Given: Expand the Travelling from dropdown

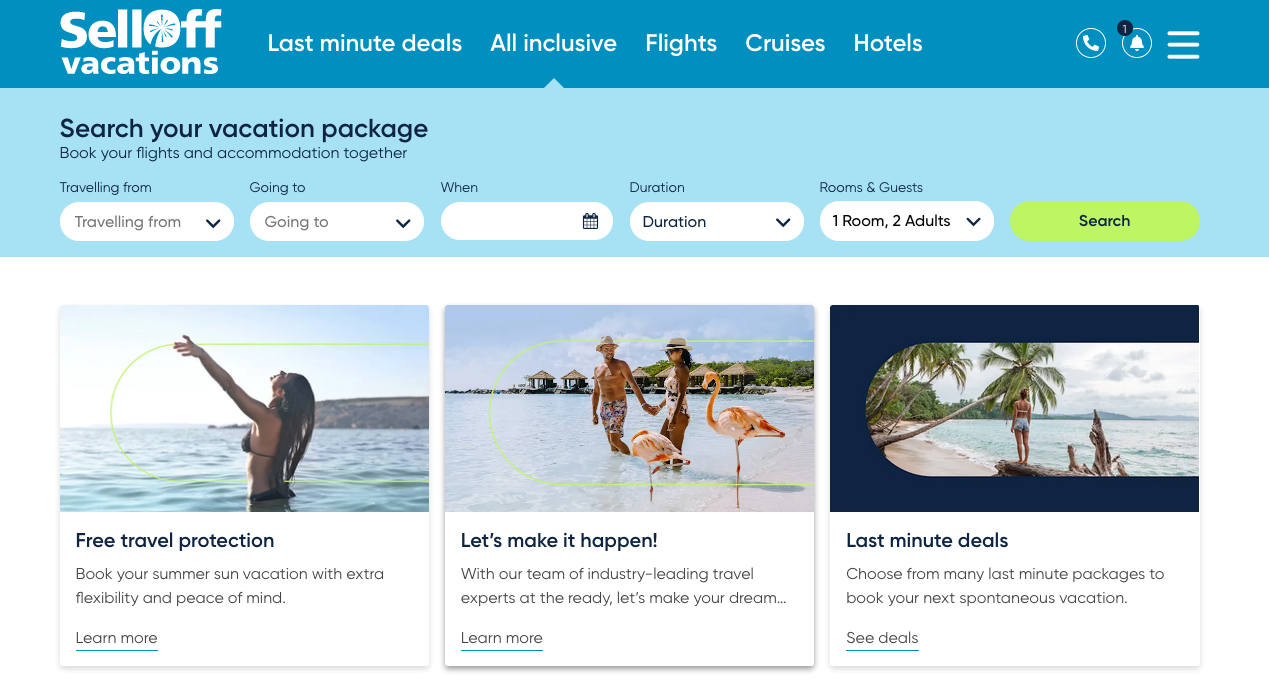Looking at the screenshot, I should coord(146,221).
